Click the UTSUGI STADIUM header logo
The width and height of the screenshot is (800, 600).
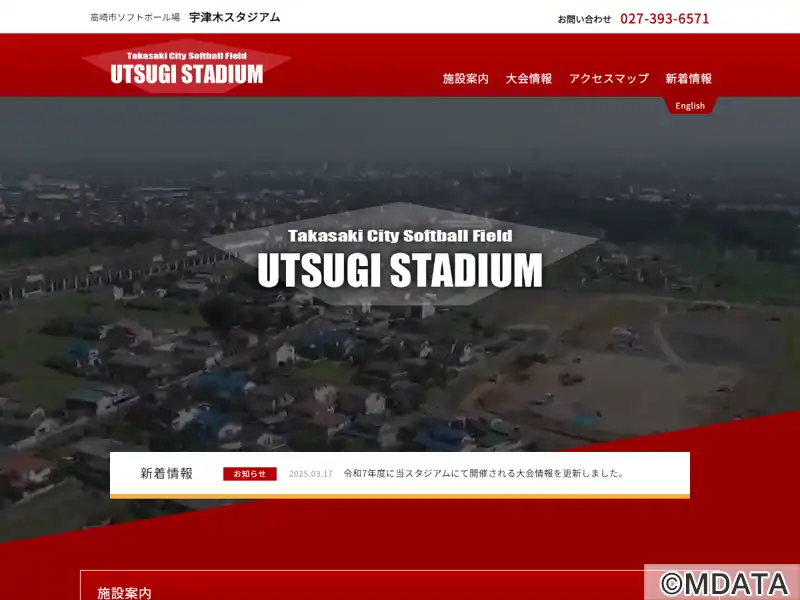(x=187, y=67)
